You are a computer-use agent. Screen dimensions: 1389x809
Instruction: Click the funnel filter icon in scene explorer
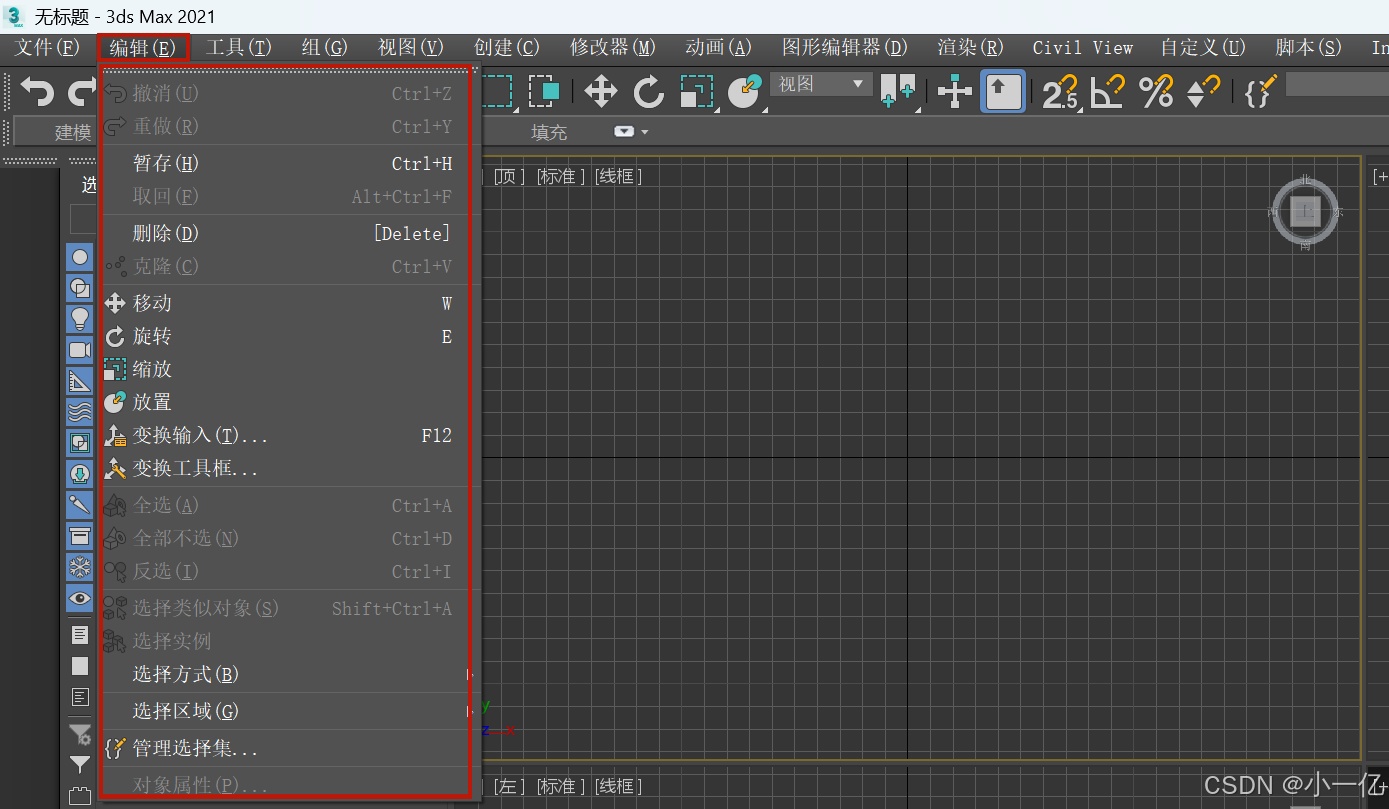(x=80, y=765)
